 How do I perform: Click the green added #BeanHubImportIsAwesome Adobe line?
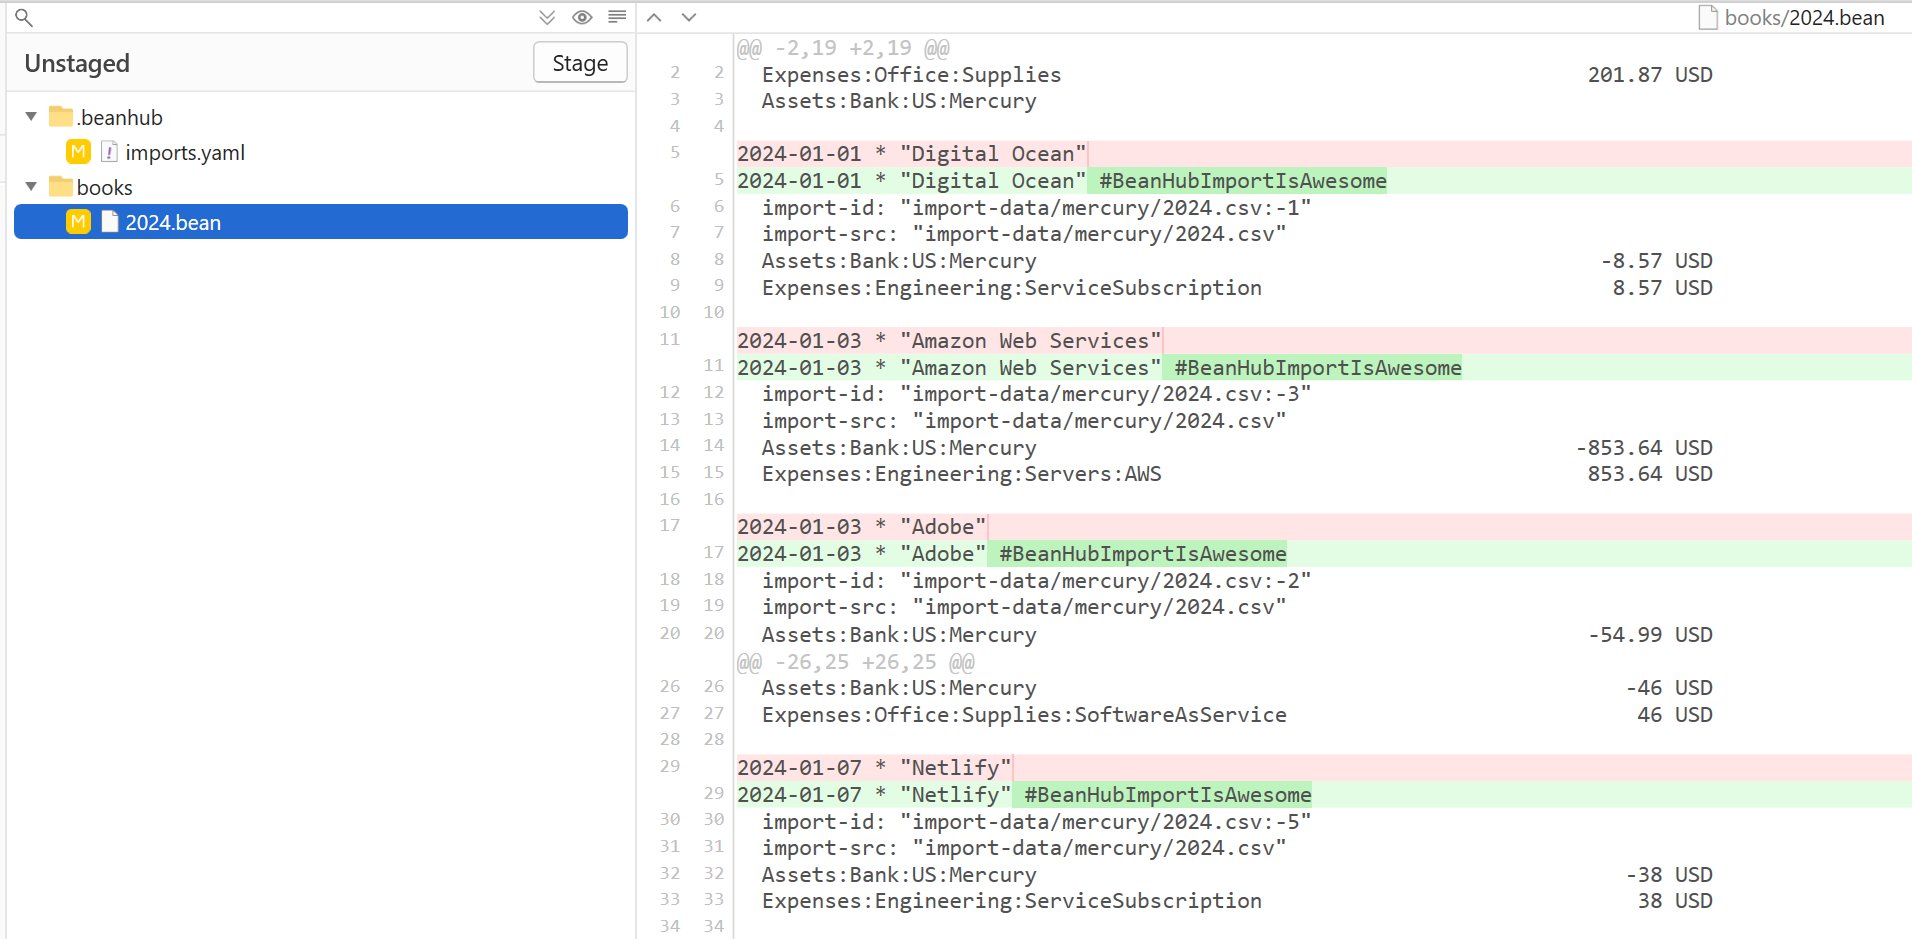[1138, 553]
